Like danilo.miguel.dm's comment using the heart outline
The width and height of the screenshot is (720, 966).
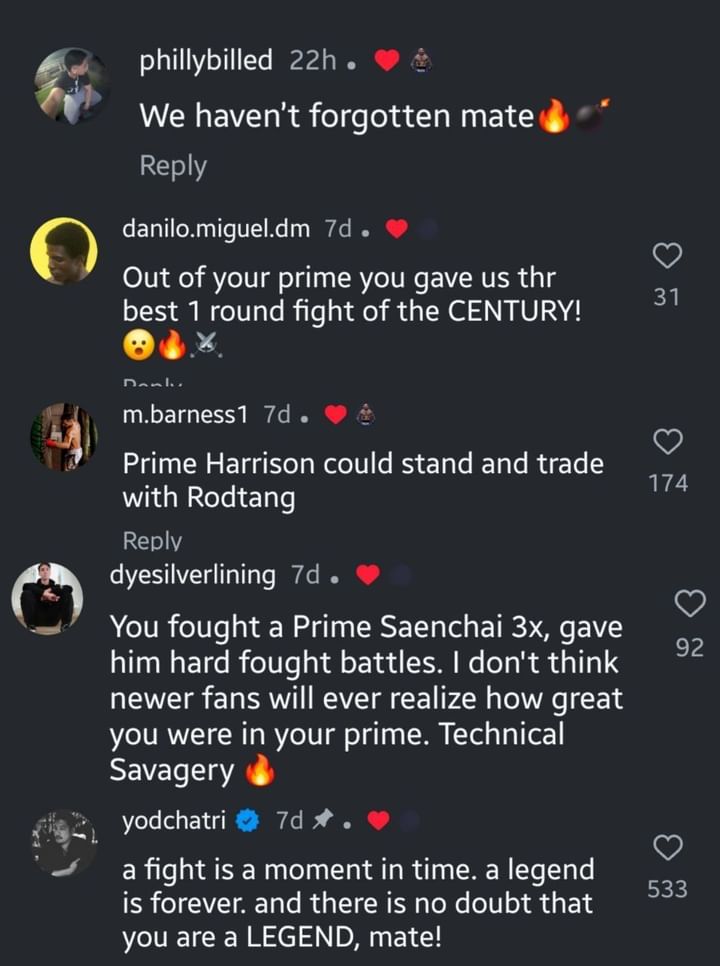click(x=668, y=258)
